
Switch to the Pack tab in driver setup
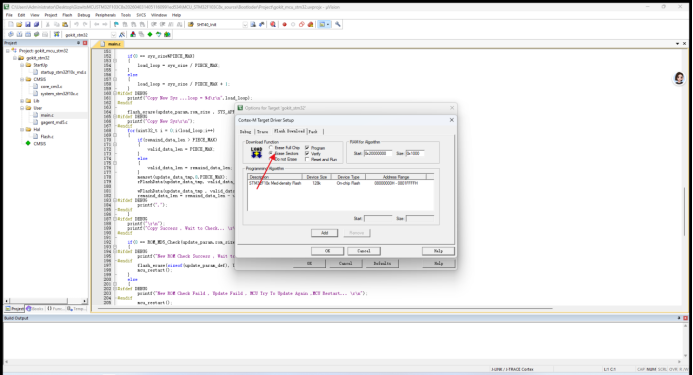point(313,131)
